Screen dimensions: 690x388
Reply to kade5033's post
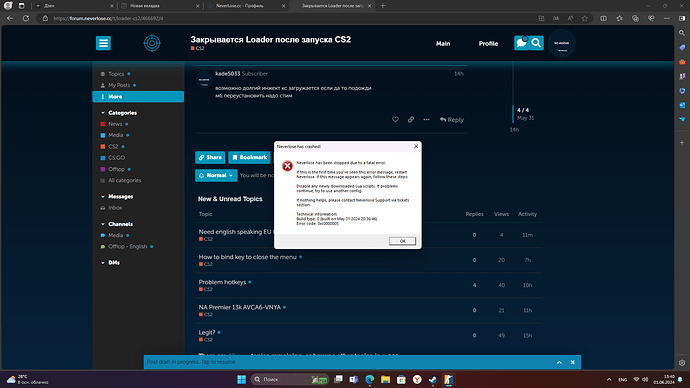tap(451, 120)
